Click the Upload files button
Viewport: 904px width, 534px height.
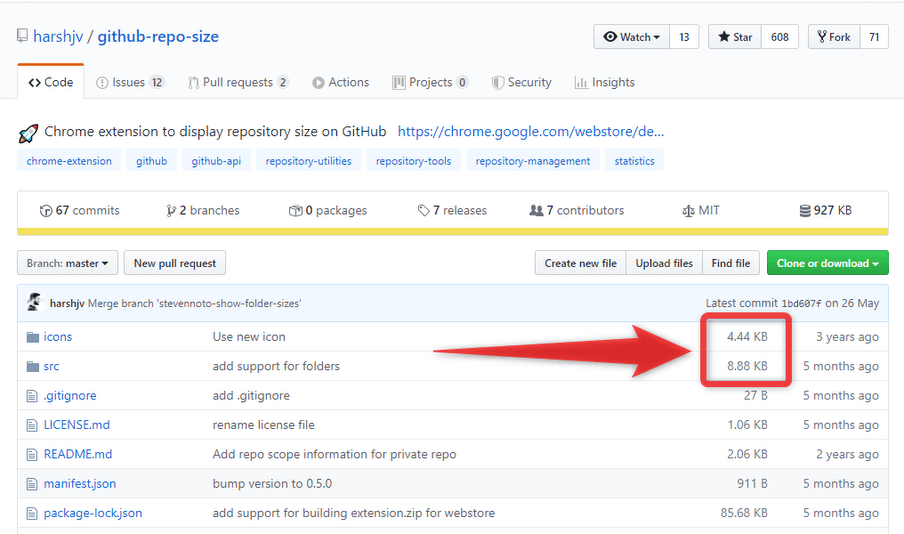coord(664,263)
